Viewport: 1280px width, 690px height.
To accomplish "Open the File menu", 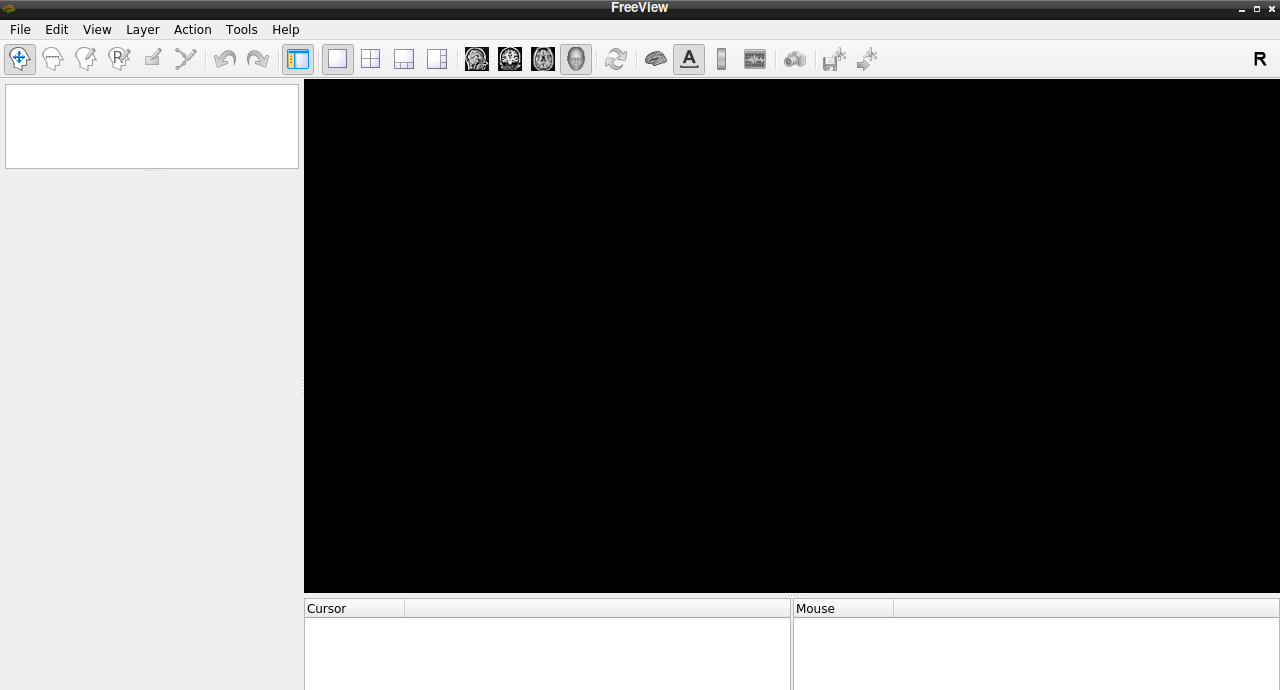I will (x=20, y=30).
